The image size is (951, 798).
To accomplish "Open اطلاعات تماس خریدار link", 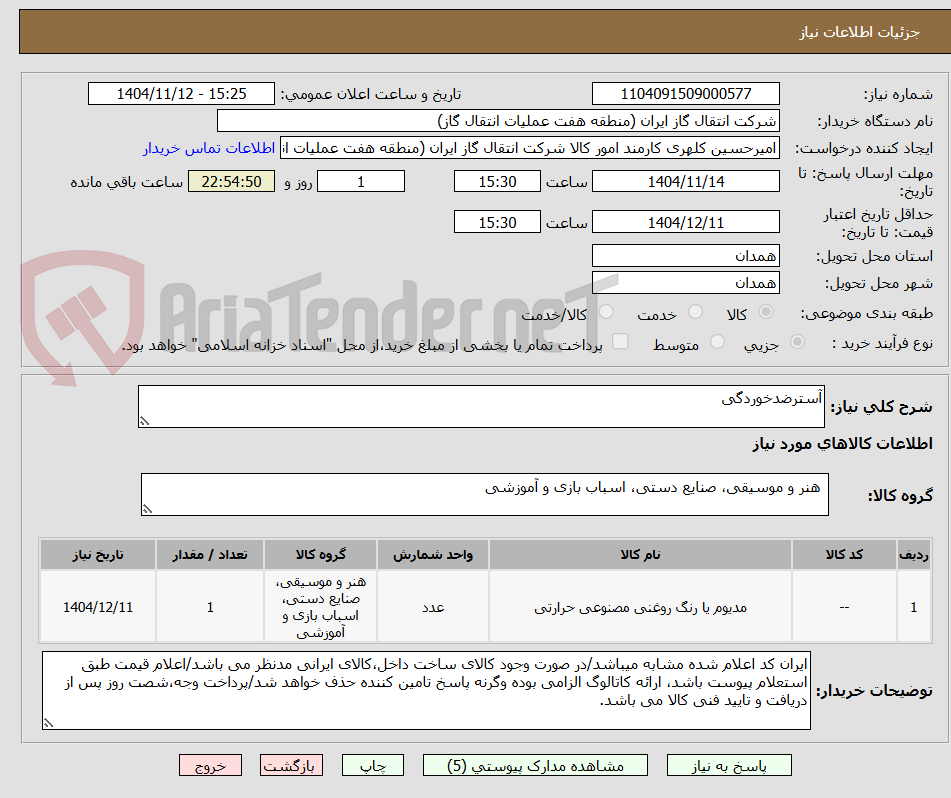I will [209, 149].
